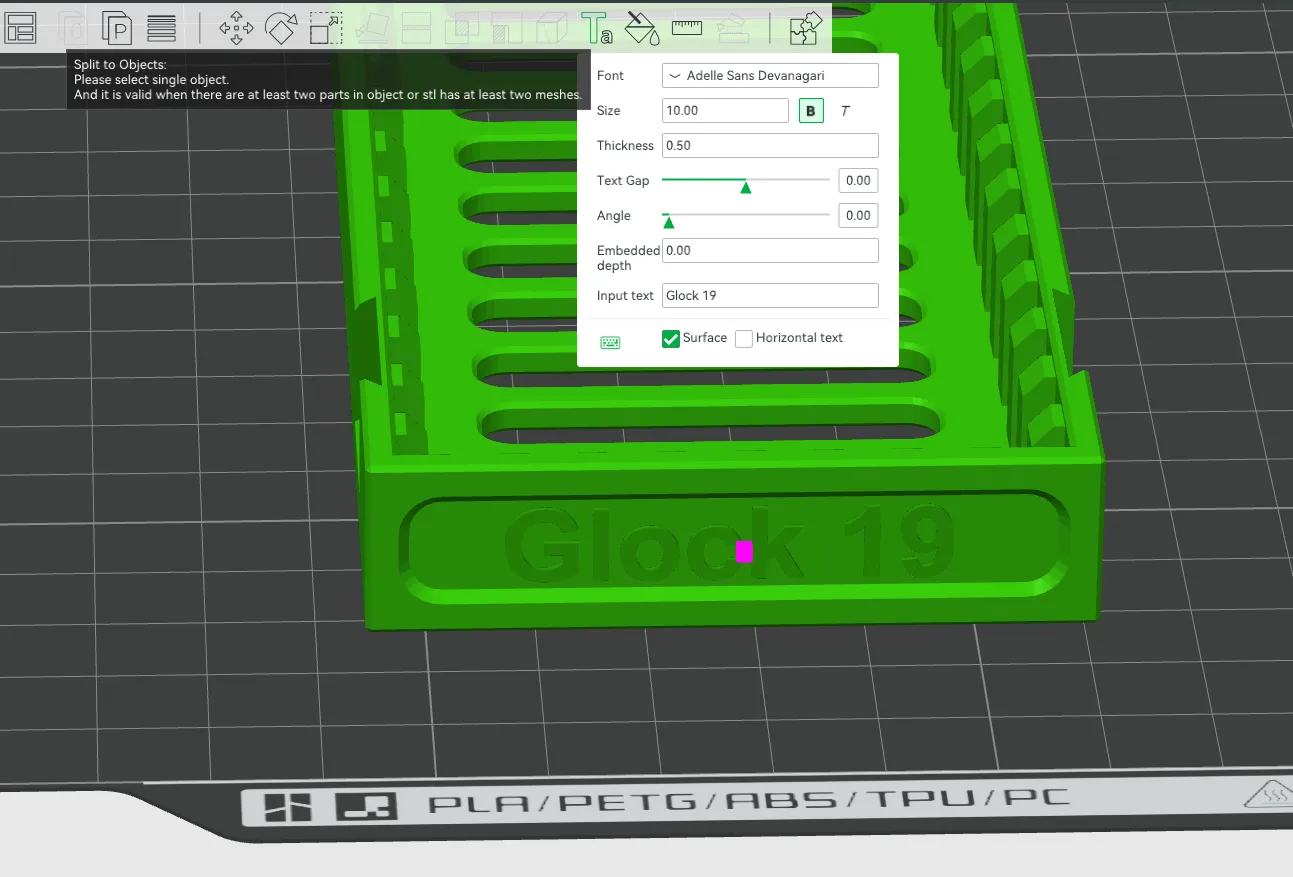Select the Lay on face tool
The height and width of the screenshot is (877, 1293).
373,28
